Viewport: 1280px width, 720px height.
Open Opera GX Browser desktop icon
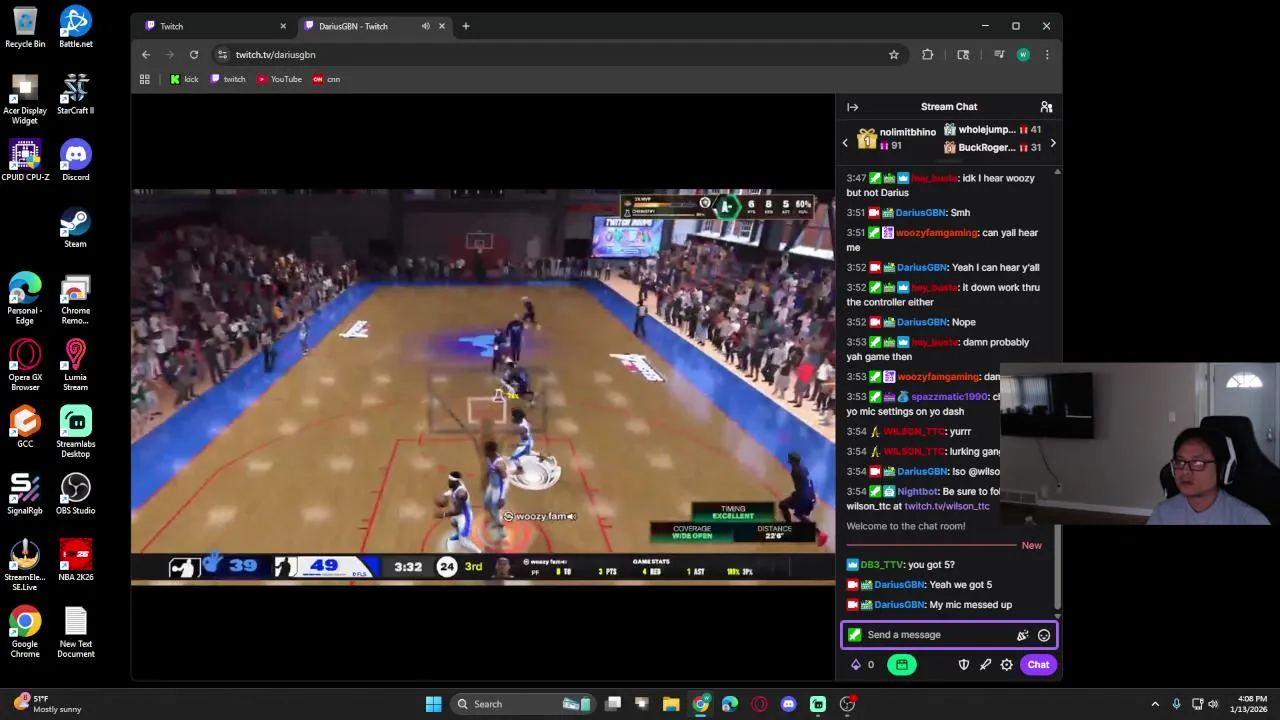pos(25,365)
